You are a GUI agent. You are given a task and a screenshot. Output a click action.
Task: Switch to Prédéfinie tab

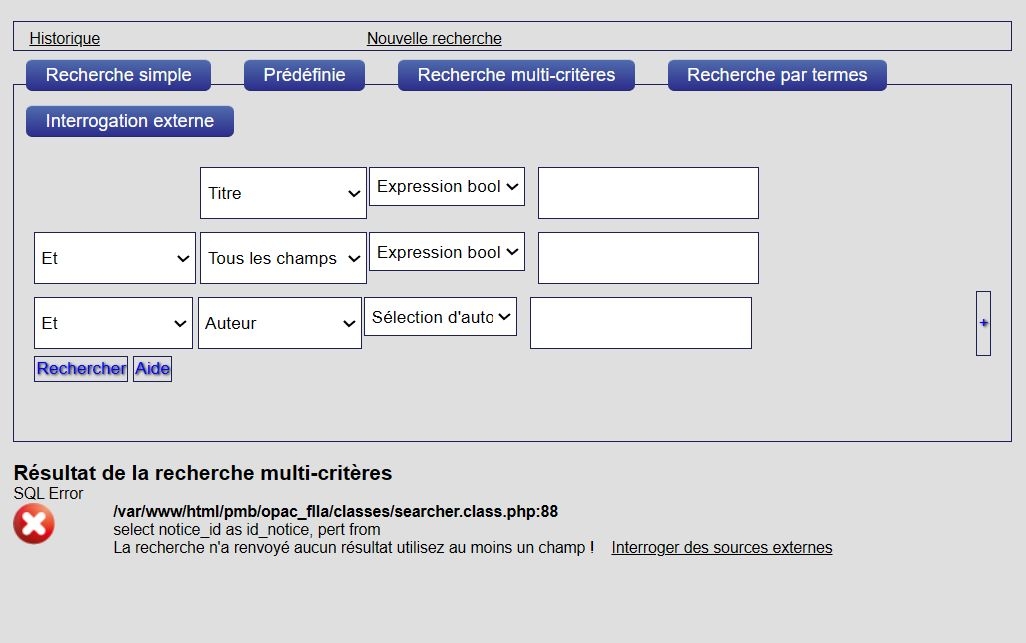(x=304, y=75)
